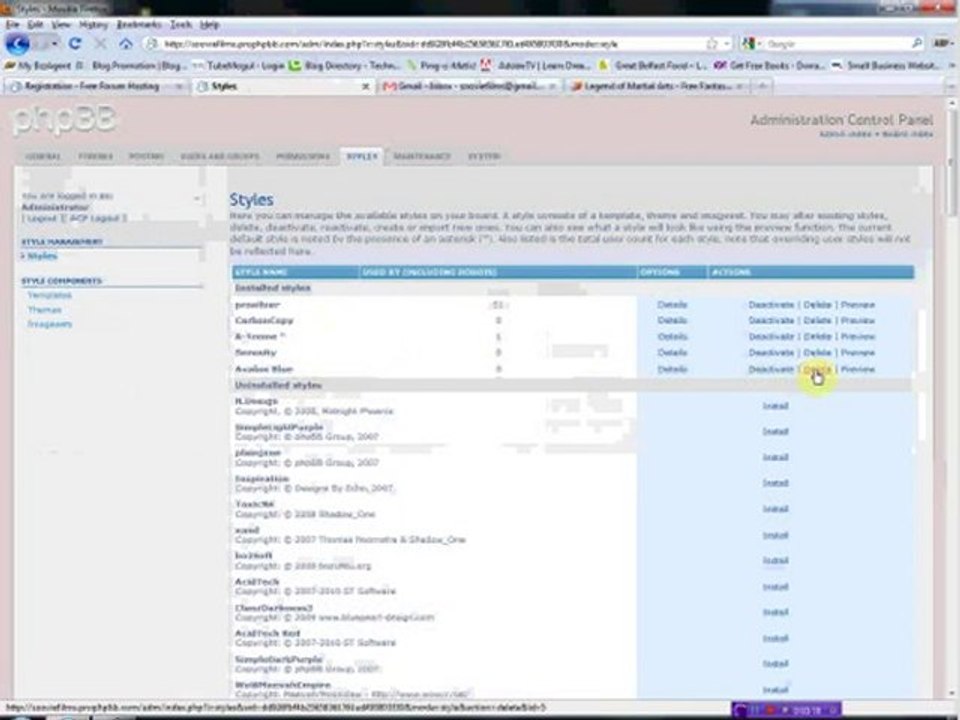Open the System ACP tab
Image resolution: width=960 pixels, height=720 pixels.
(484, 157)
